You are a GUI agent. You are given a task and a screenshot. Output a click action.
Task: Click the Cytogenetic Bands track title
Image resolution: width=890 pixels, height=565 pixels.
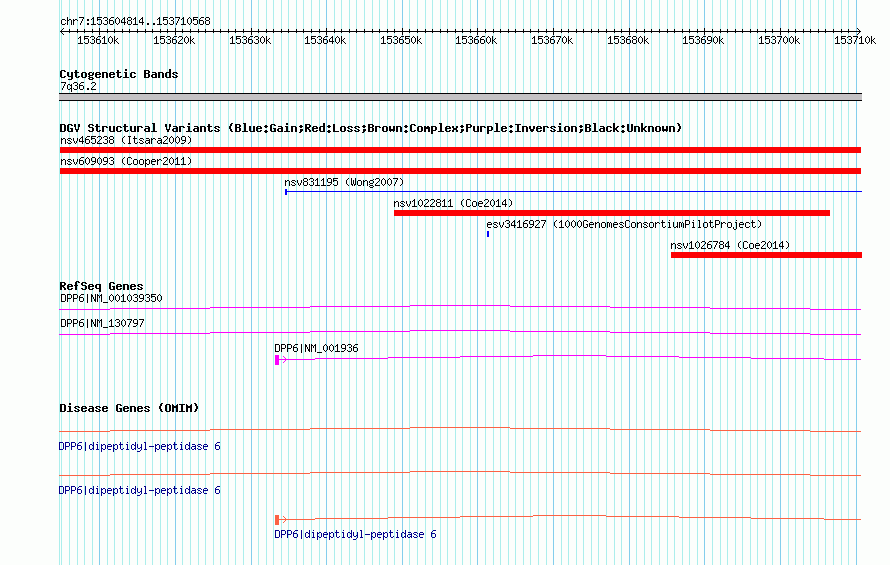click(119, 74)
